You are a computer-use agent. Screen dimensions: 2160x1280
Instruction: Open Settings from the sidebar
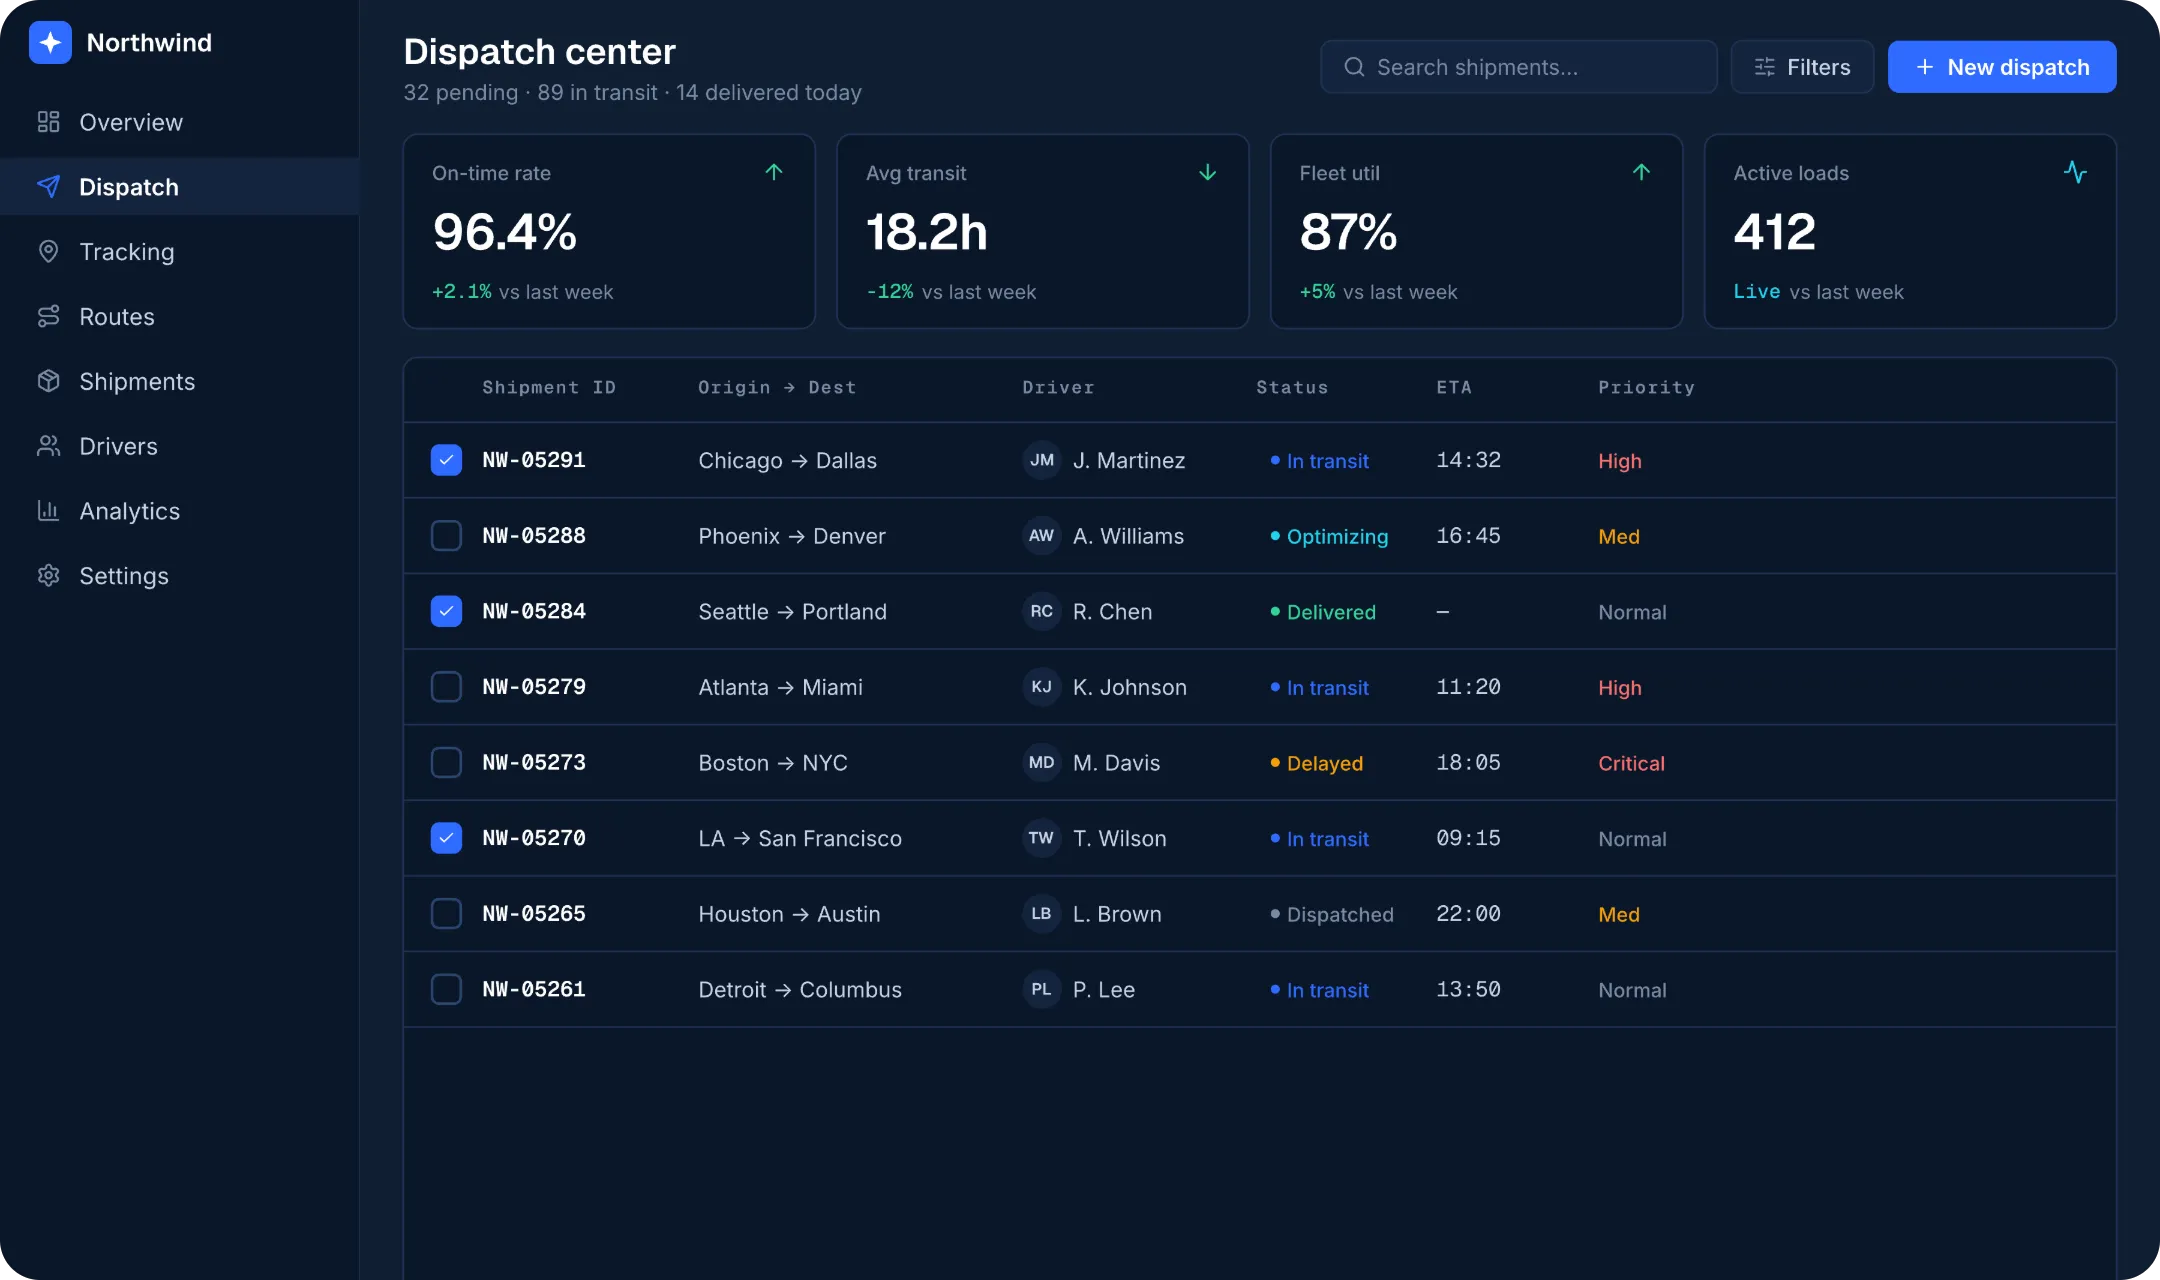(x=179, y=576)
